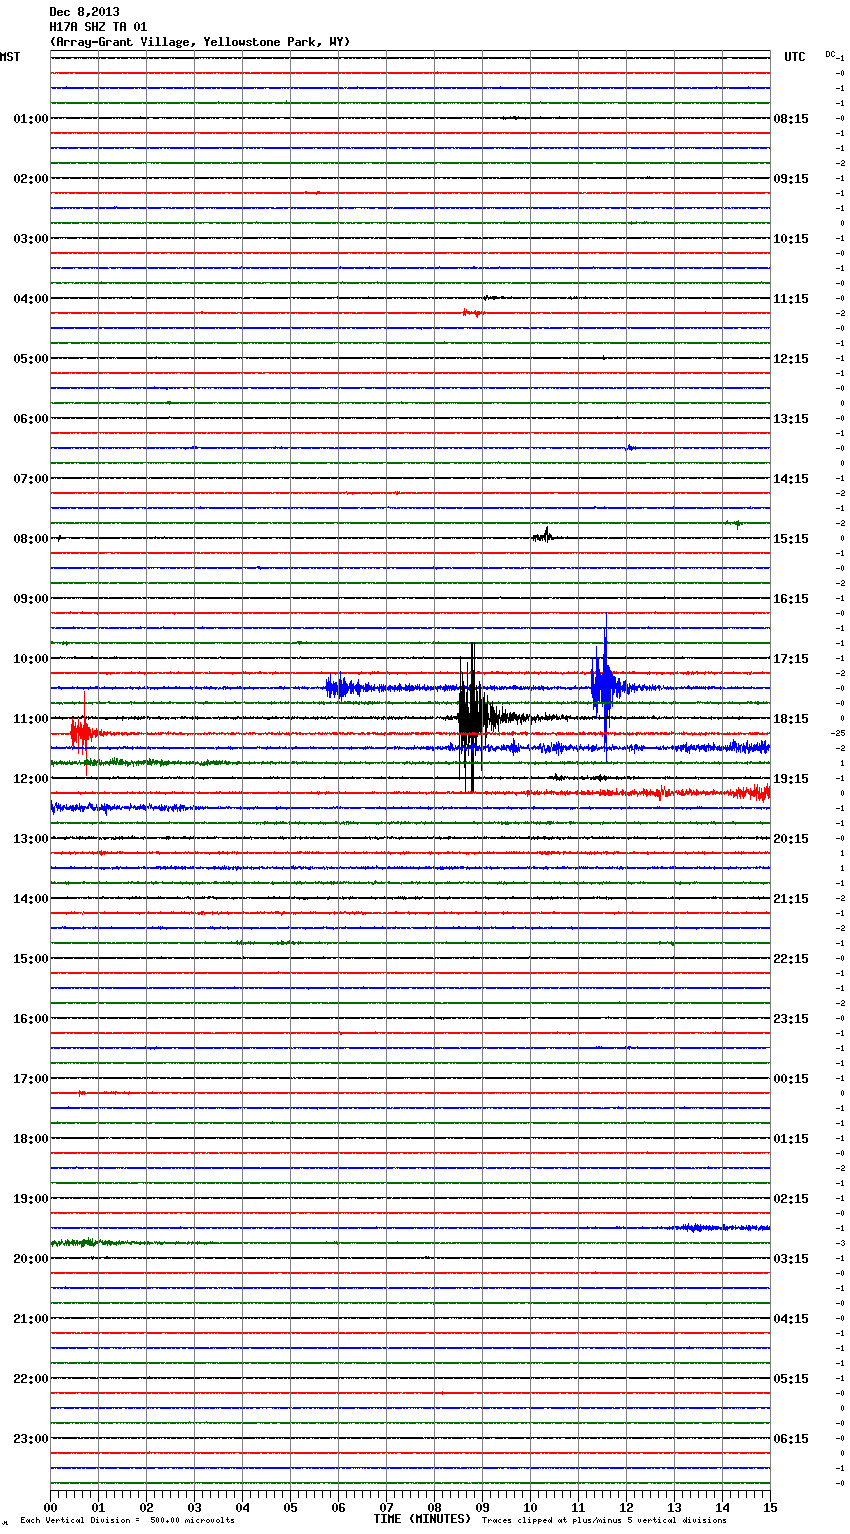Viewport: 850px width, 1534px height.
Task: Select the station code 'H17A SHZ TA 01'
Action: coord(98,27)
